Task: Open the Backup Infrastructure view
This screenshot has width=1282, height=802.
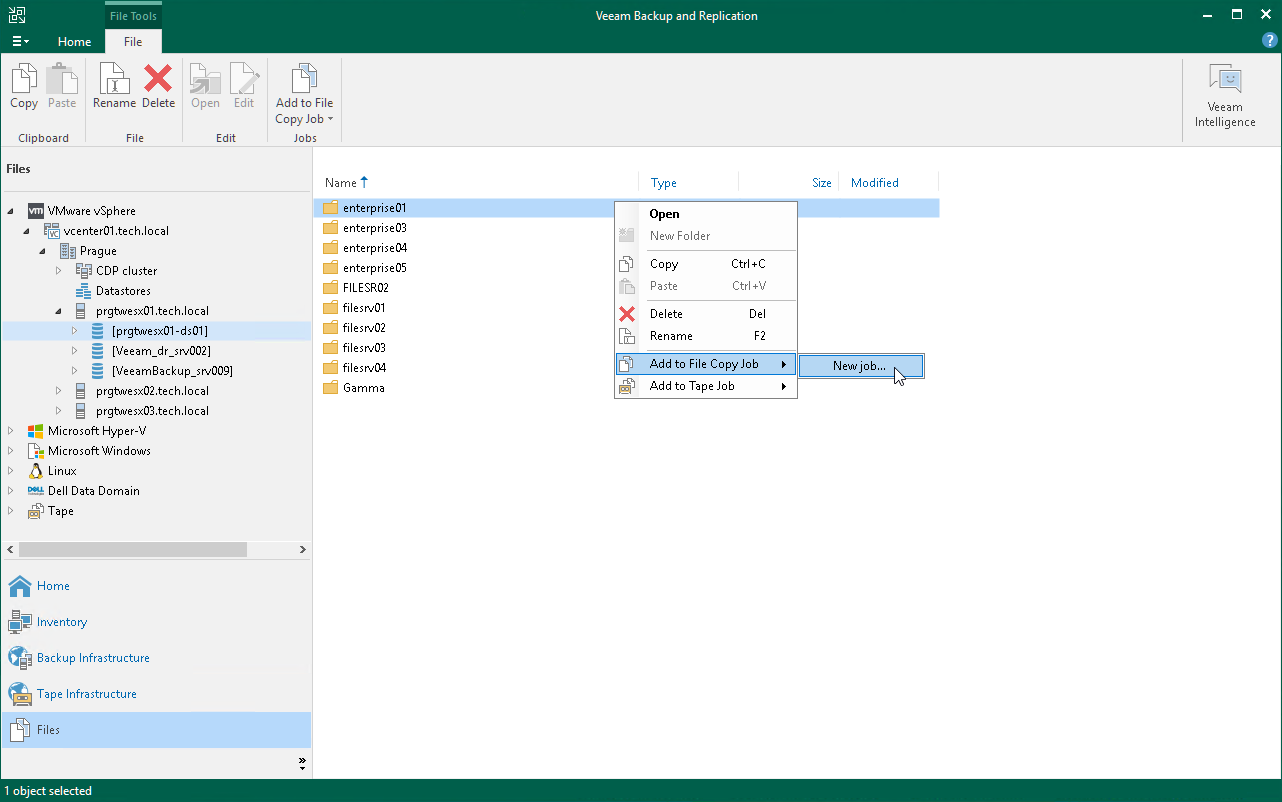Action: pyautogui.click(x=156, y=658)
